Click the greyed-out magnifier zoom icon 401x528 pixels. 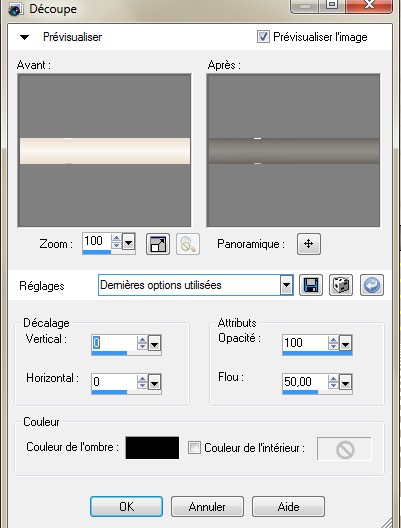click(188, 244)
